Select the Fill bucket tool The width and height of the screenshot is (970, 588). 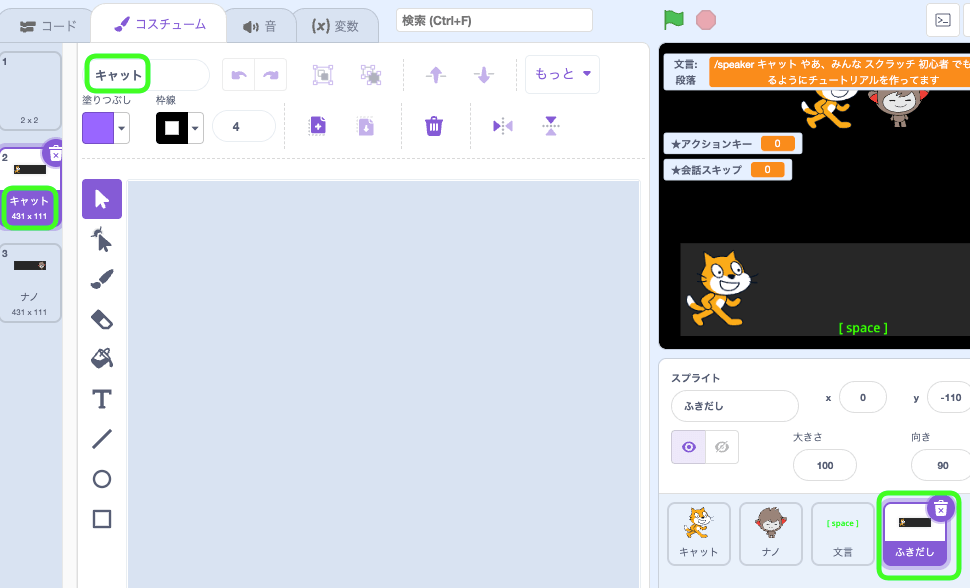[101, 358]
